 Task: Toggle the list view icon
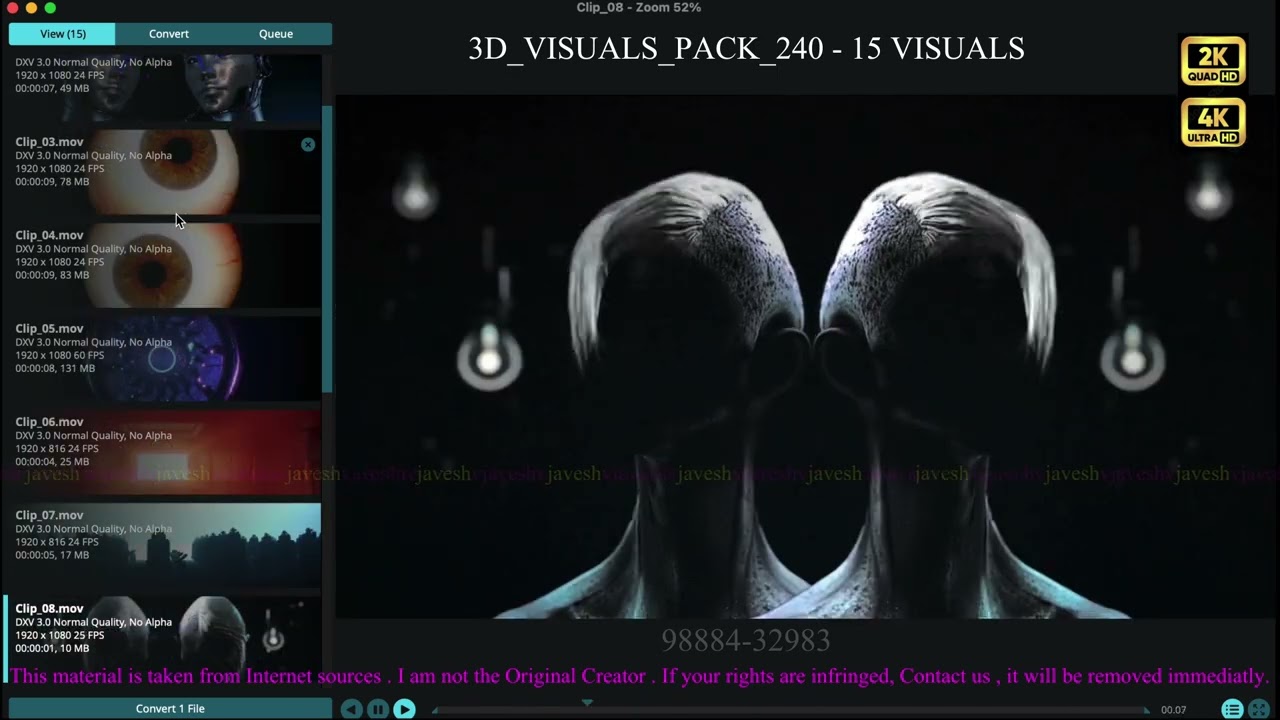(x=1232, y=709)
